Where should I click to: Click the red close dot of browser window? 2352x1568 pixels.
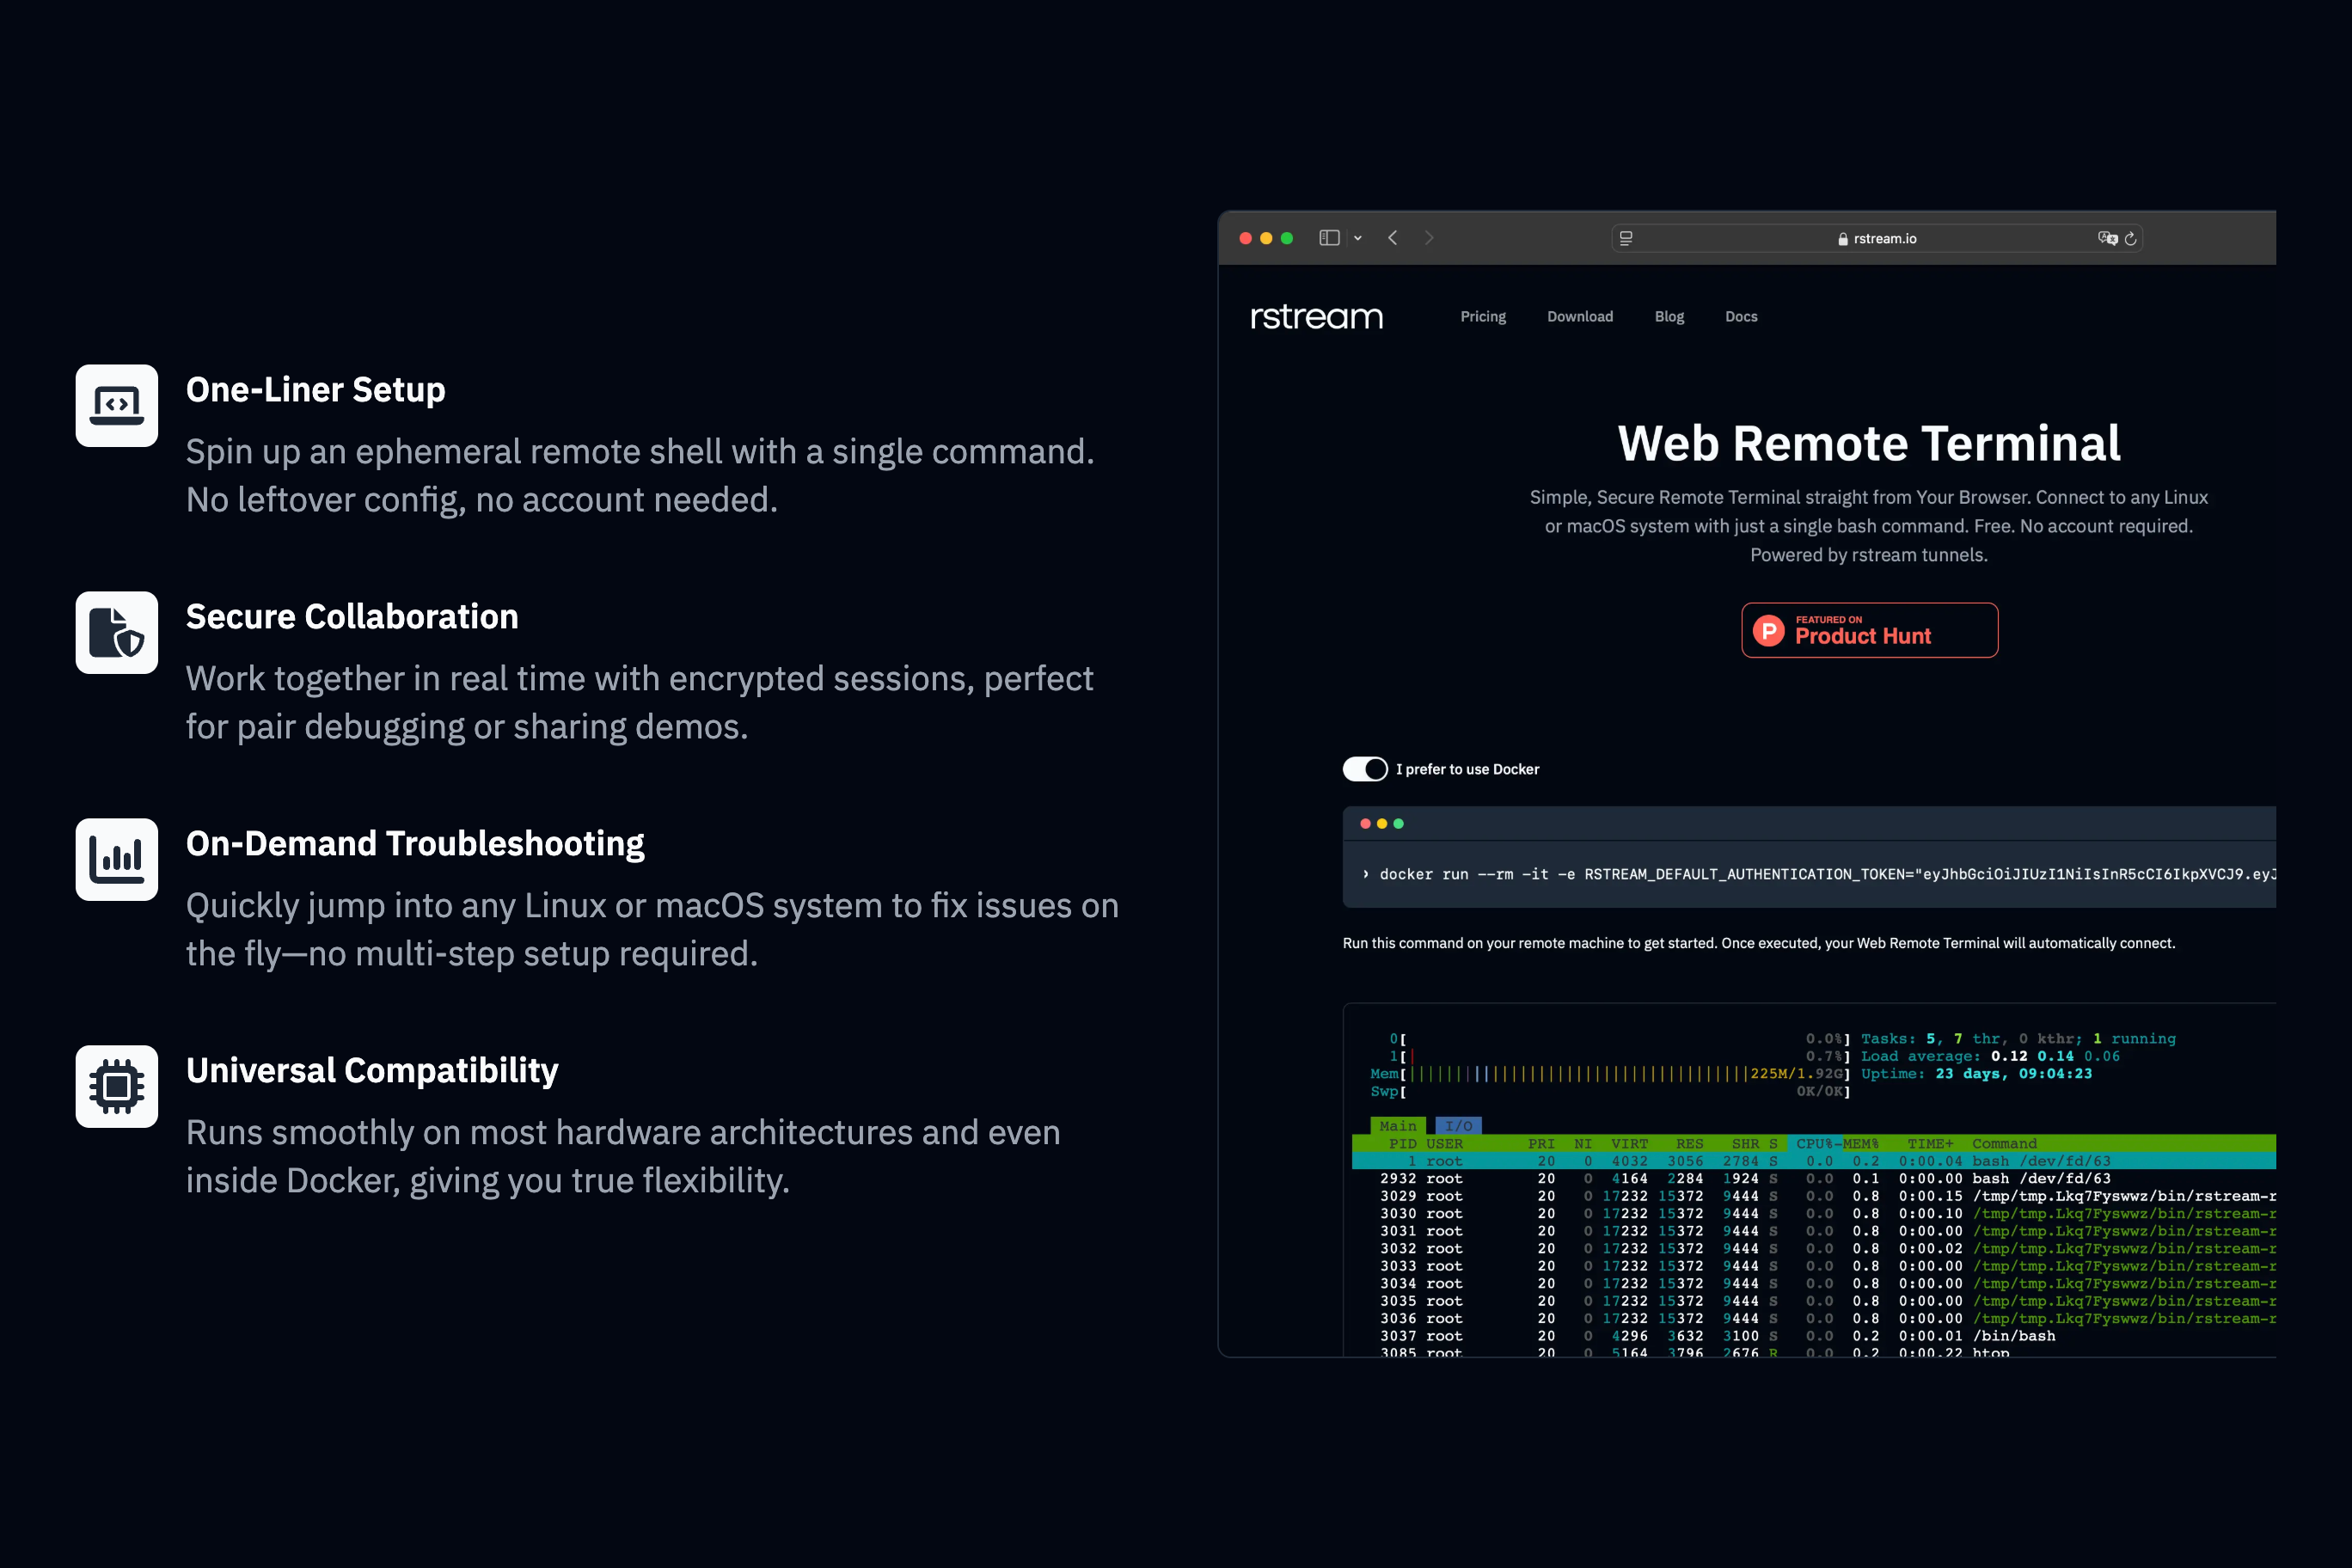[1246, 238]
